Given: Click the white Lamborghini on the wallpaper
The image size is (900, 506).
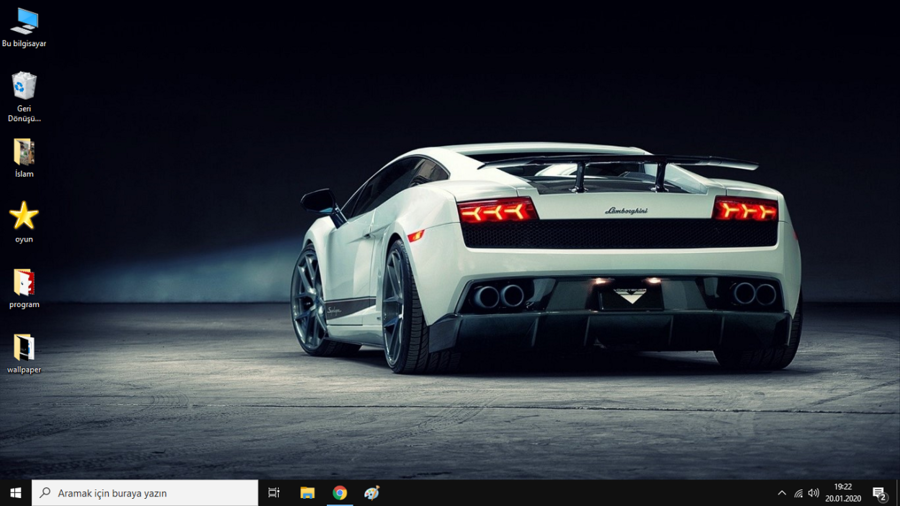Looking at the screenshot, I should (x=560, y=260).
